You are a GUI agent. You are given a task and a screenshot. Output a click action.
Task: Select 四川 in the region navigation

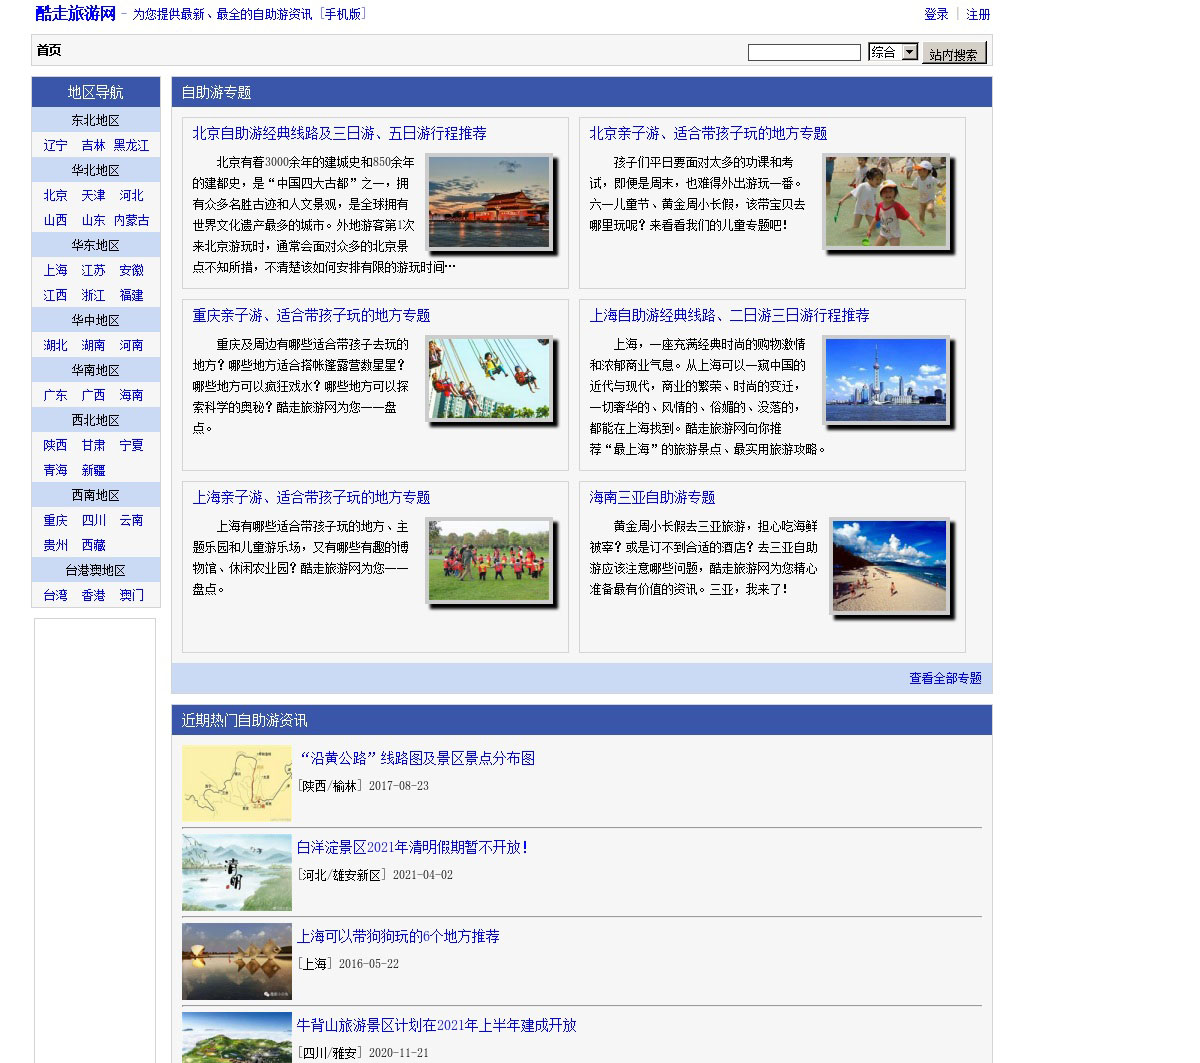tap(93, 520)
